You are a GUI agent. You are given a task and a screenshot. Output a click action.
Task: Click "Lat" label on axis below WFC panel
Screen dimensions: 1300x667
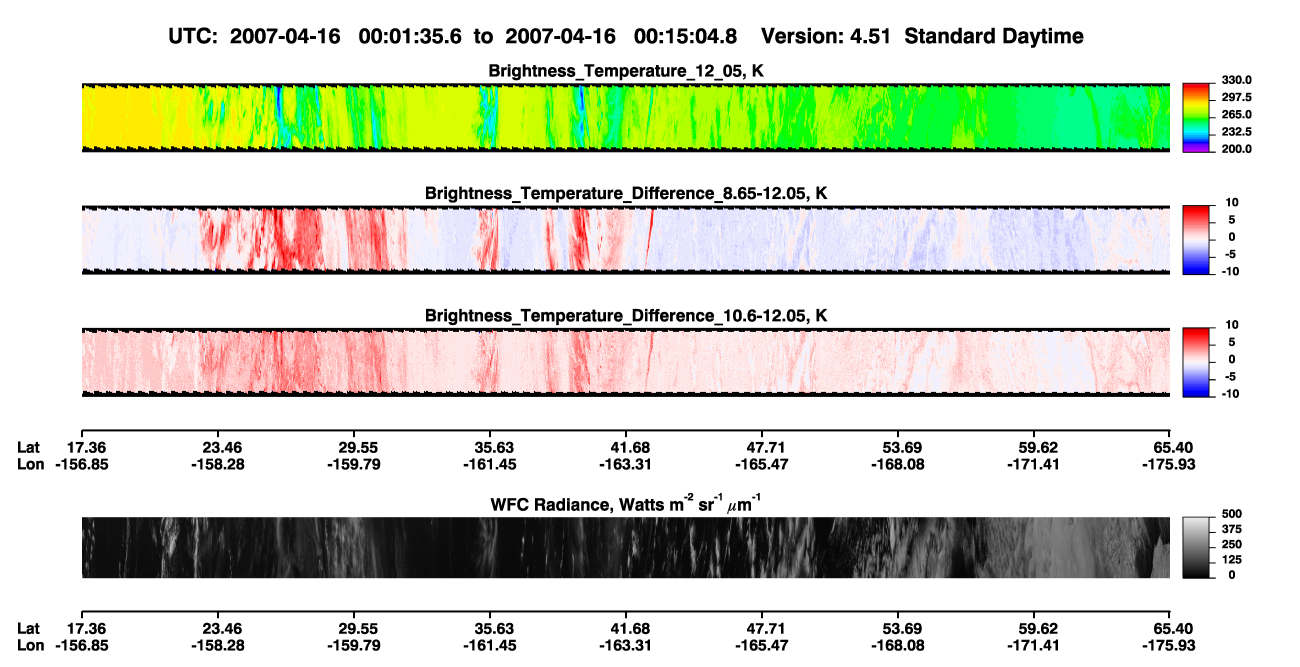29,628
